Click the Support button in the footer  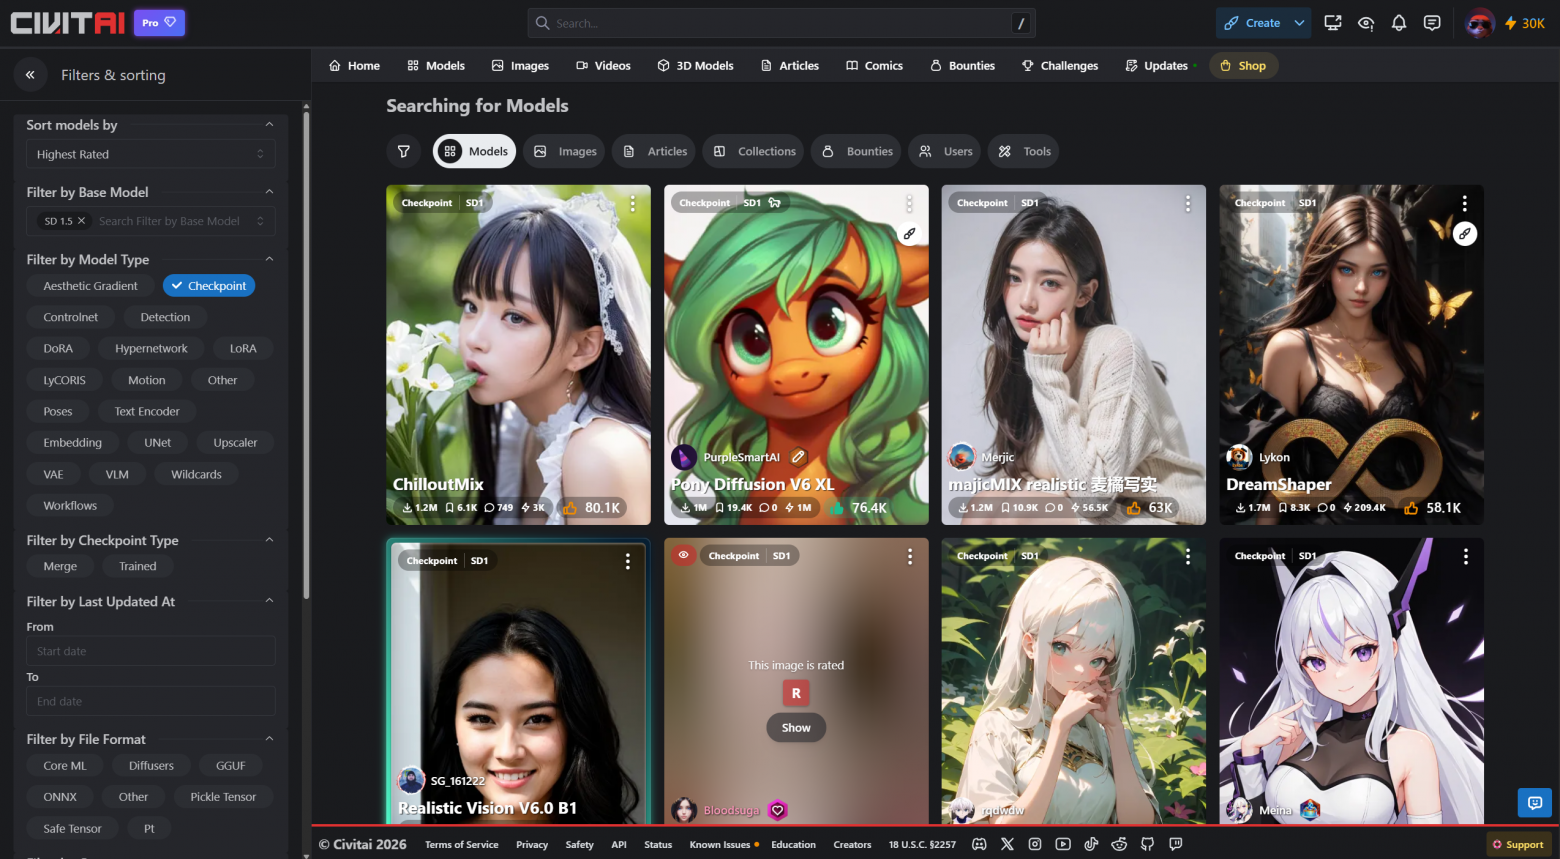click(1518, 845)
